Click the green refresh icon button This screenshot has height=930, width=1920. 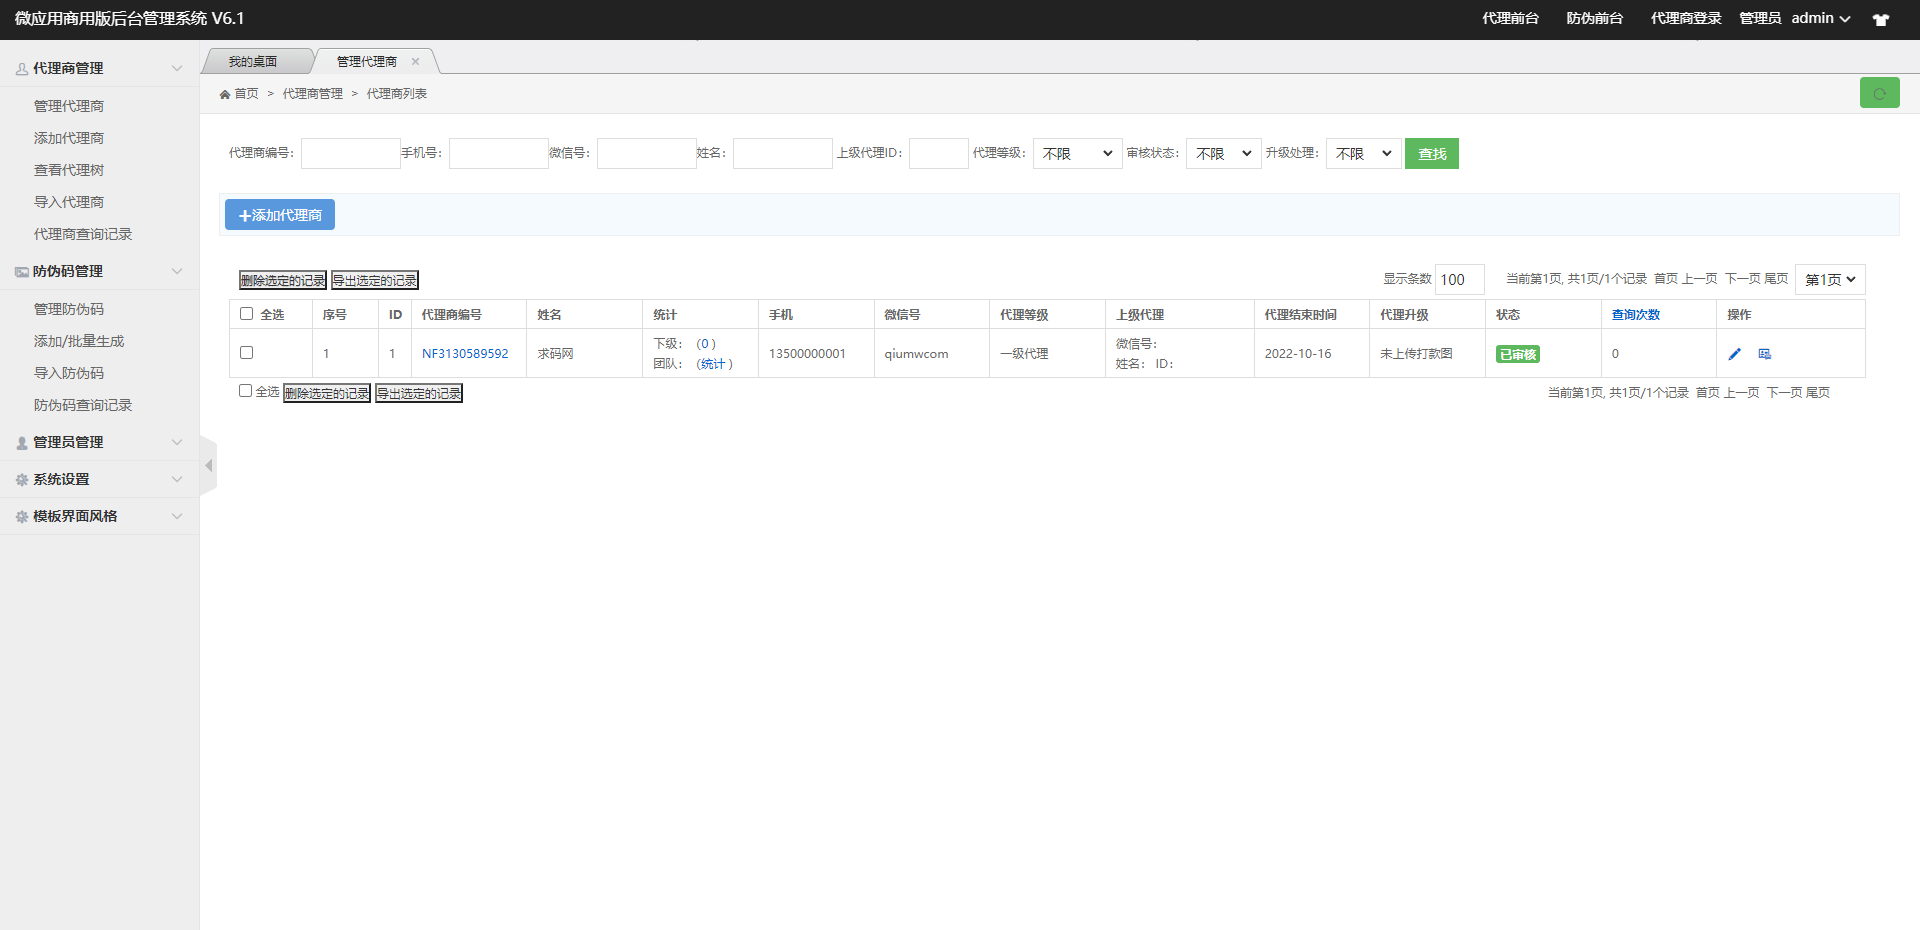click(x=1879, y=93)
